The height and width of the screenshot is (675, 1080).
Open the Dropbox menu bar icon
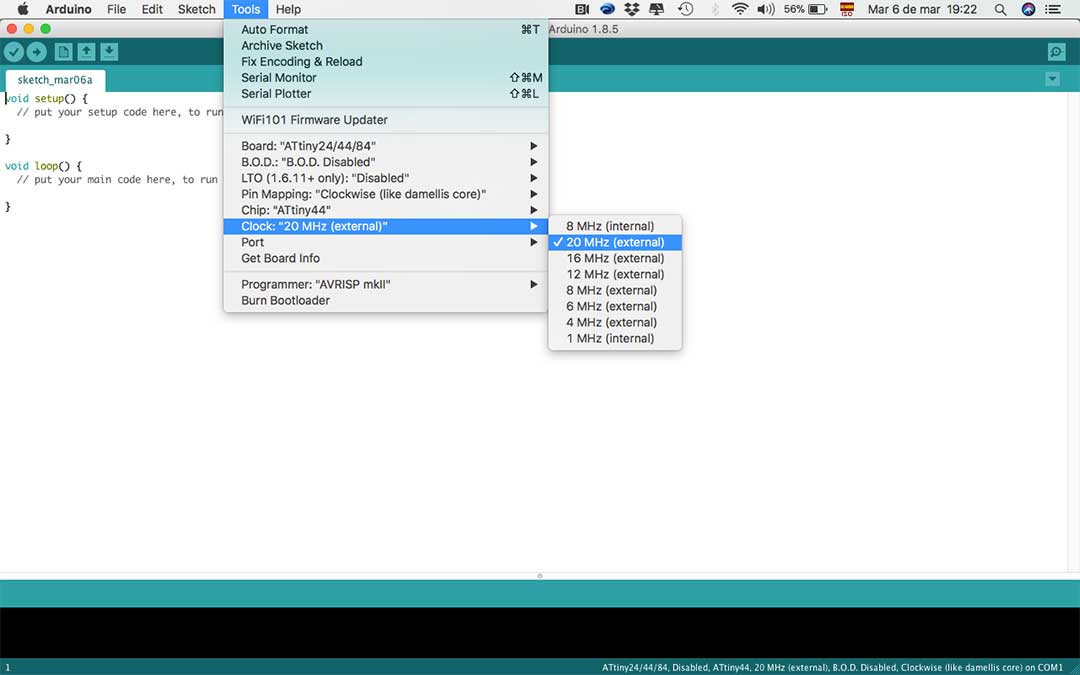click(x=632, y=9)
